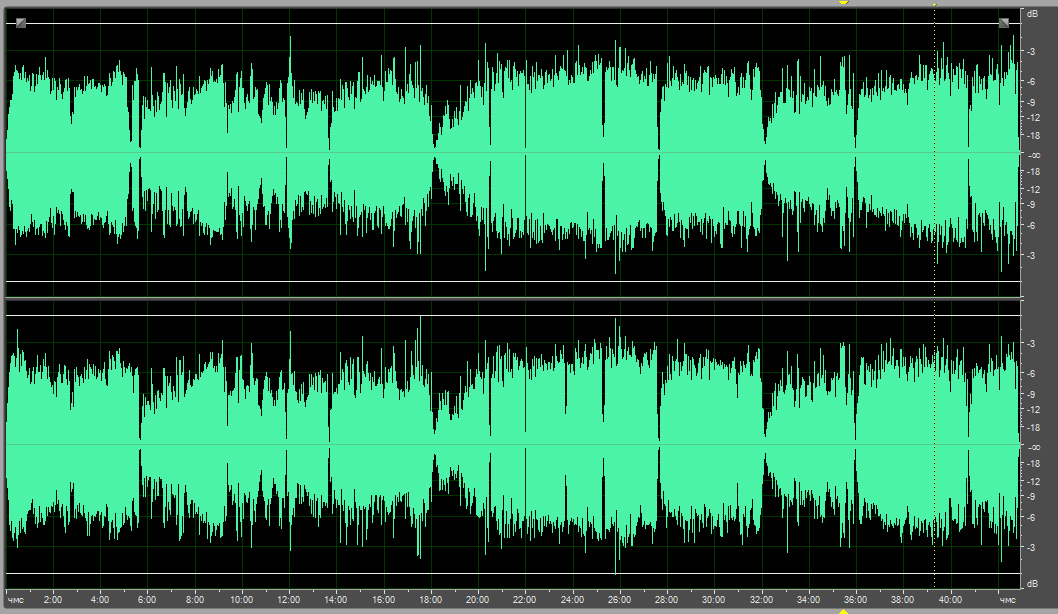Select the yellow marker above the waveform

[x=843, y=3]
